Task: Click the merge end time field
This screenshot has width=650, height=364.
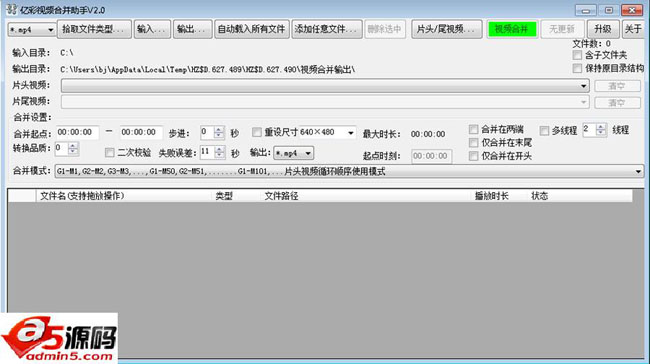Action: [x=141, y=133]
